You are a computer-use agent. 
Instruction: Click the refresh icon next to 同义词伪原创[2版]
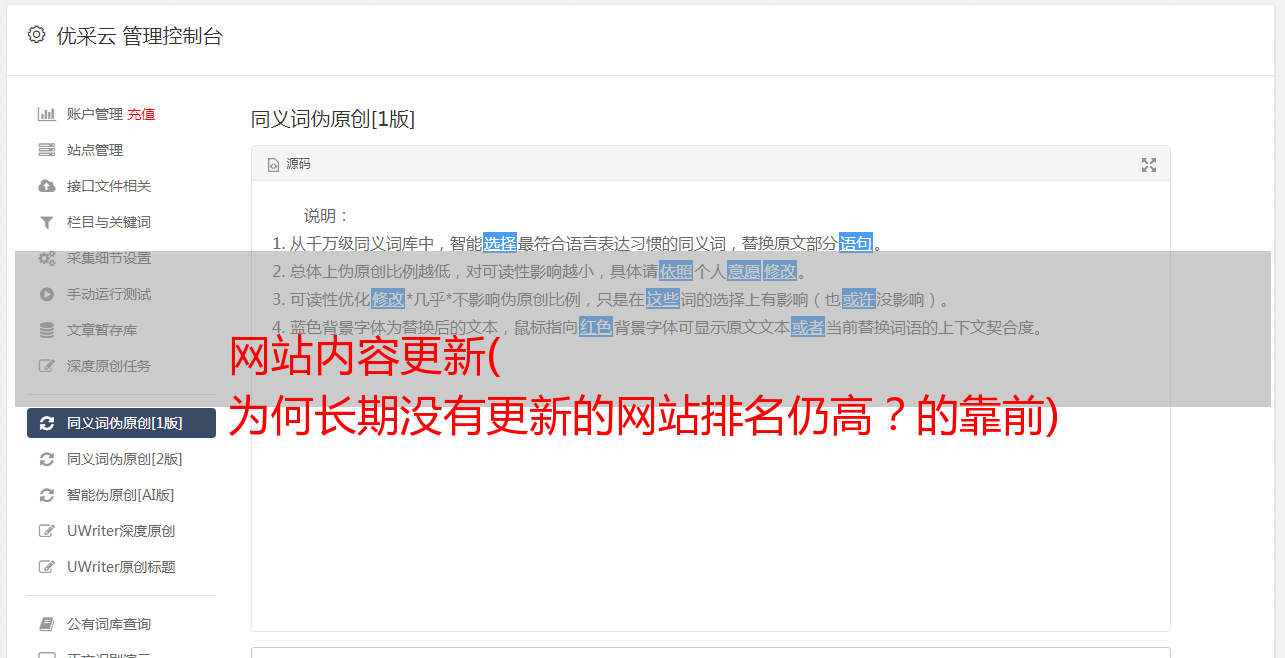tap(46, 459)
